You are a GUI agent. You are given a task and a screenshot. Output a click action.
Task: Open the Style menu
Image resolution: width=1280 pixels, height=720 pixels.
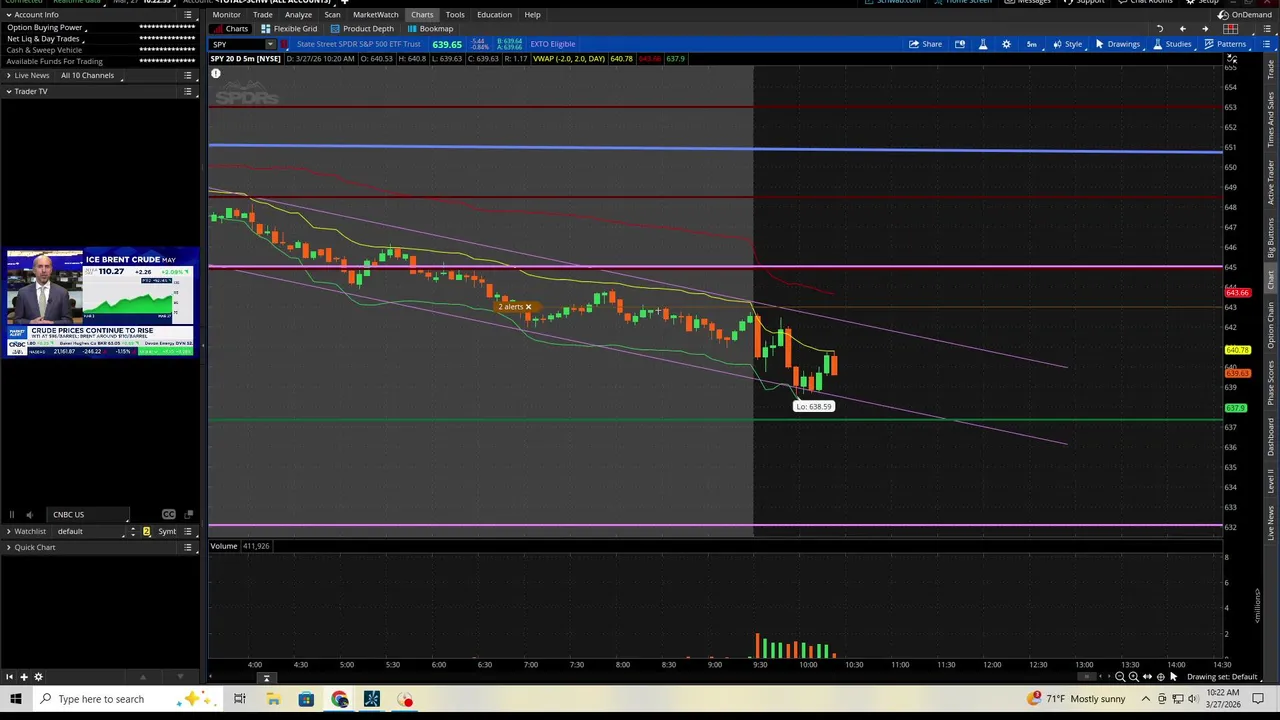point(1067,44)
